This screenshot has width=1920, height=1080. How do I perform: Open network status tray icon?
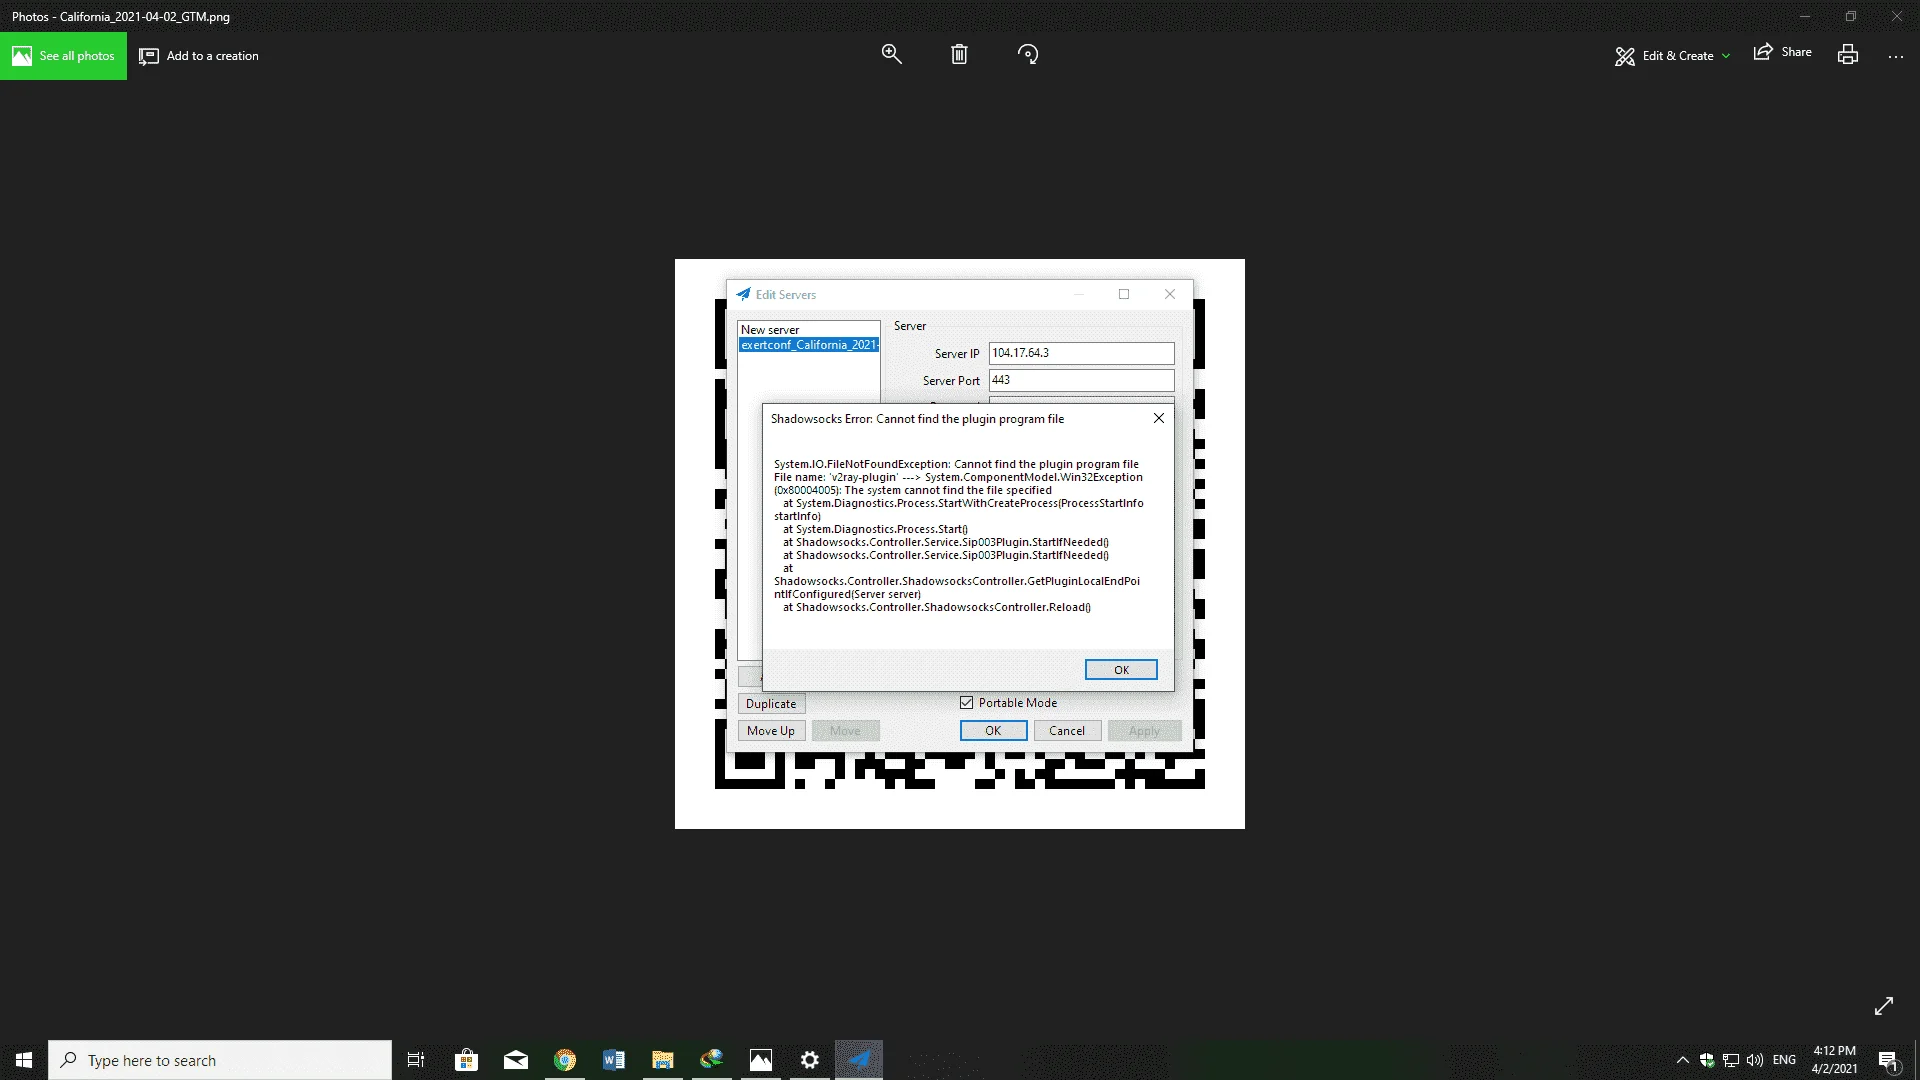coord(1731,1060)
